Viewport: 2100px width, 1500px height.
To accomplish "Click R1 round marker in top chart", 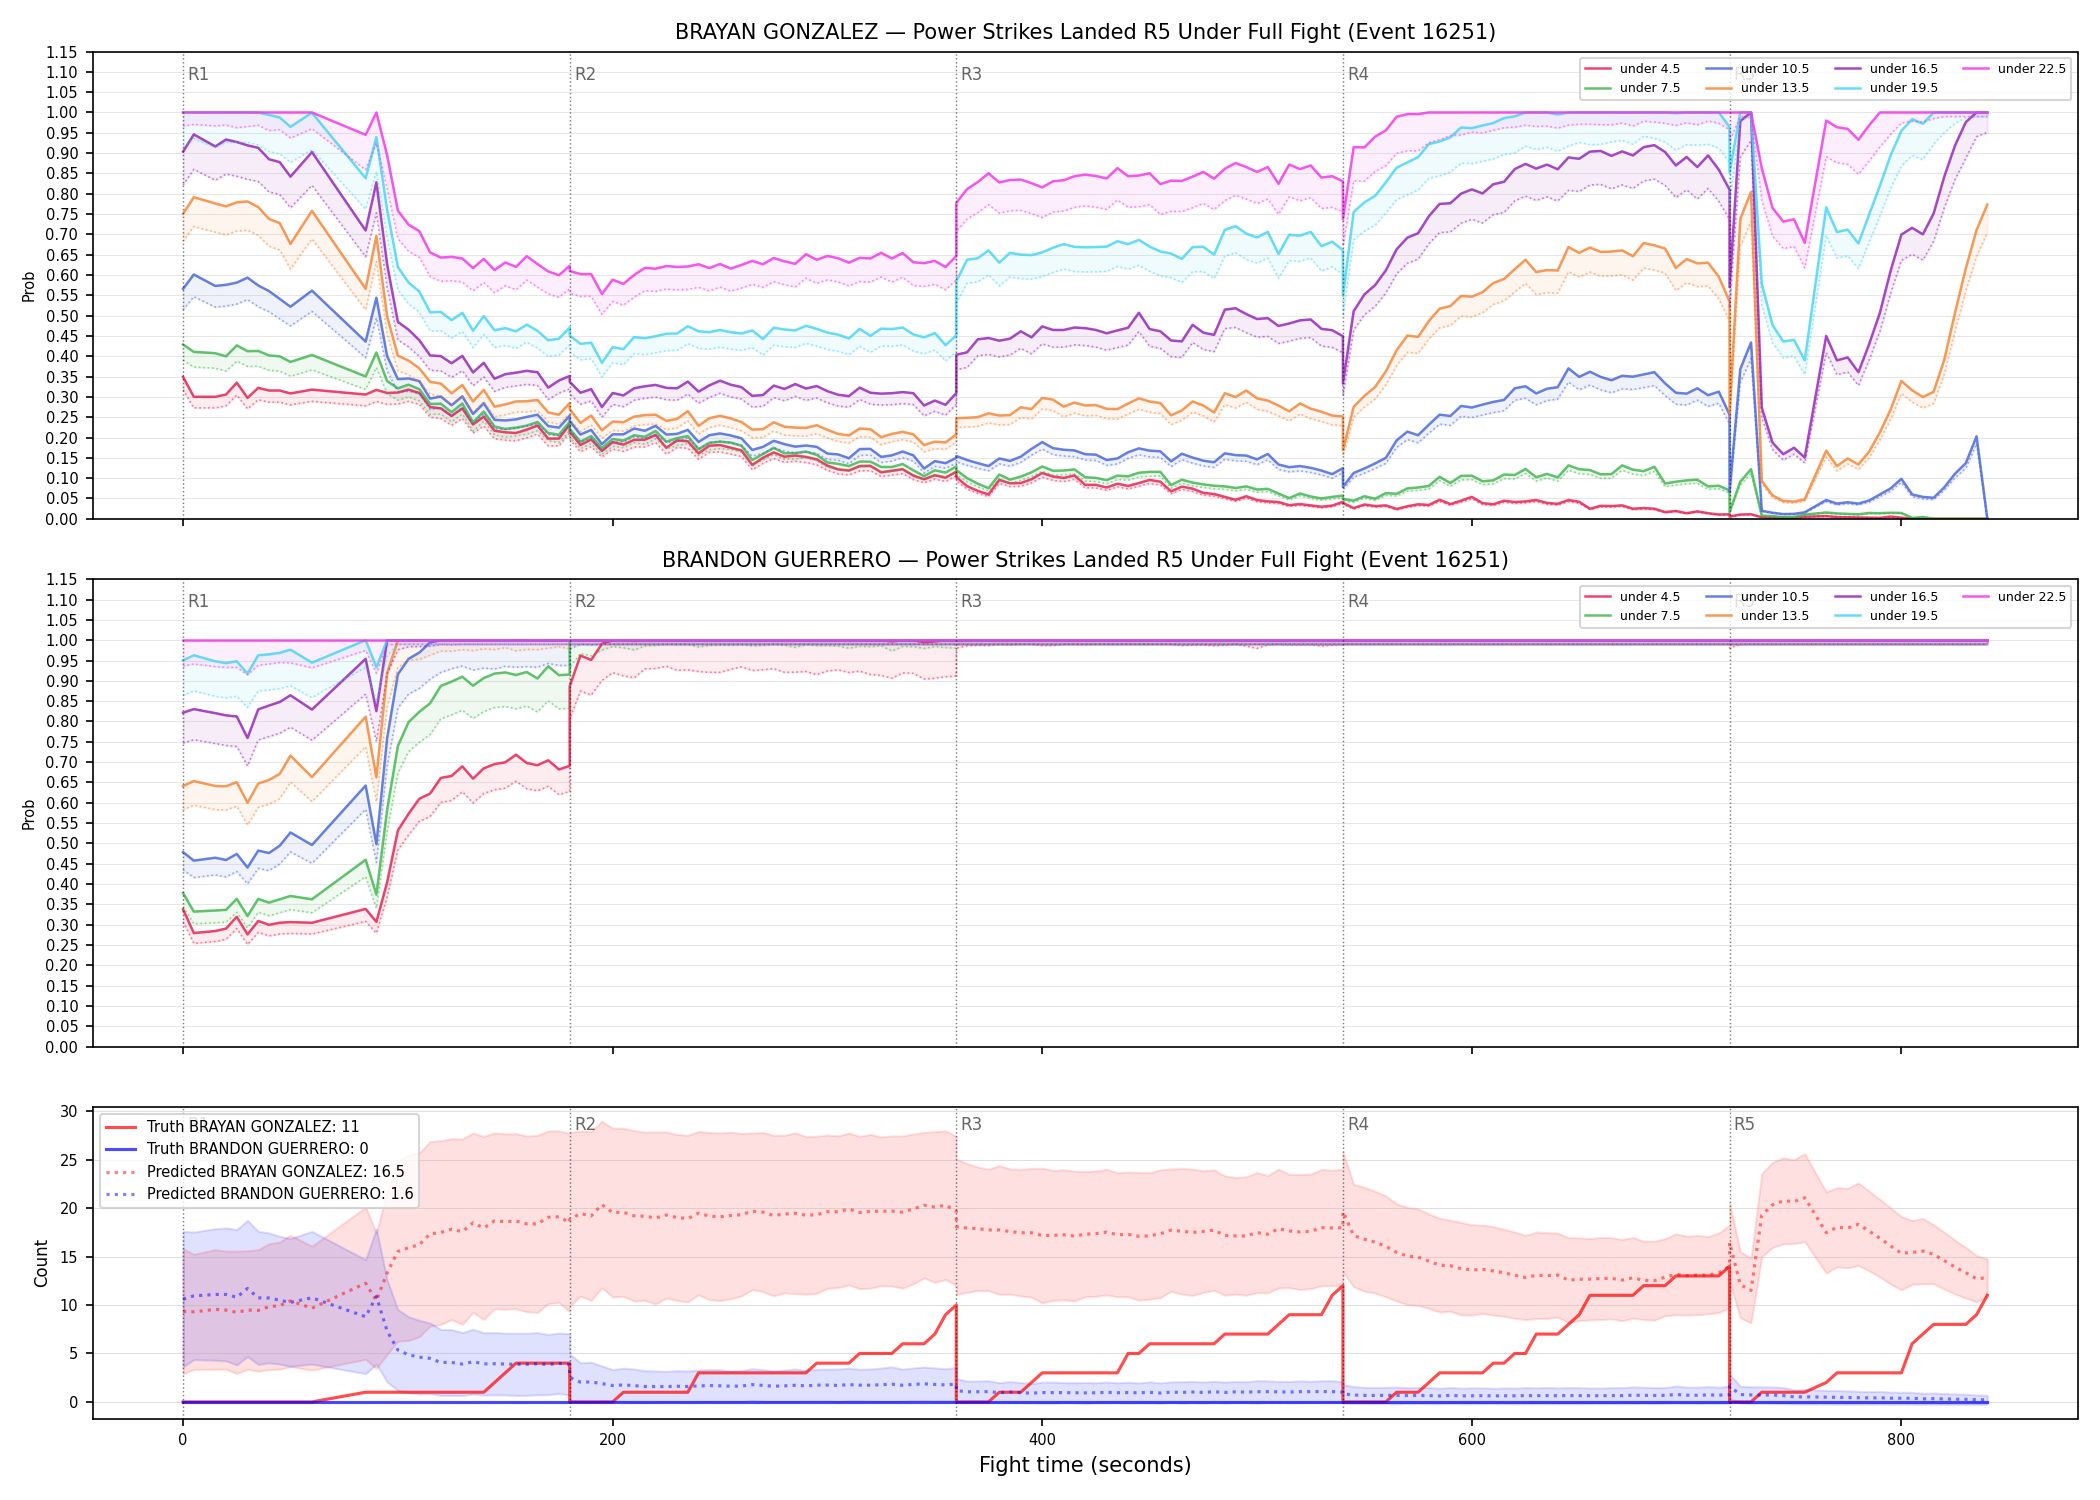I will click(x=198, y=74).
